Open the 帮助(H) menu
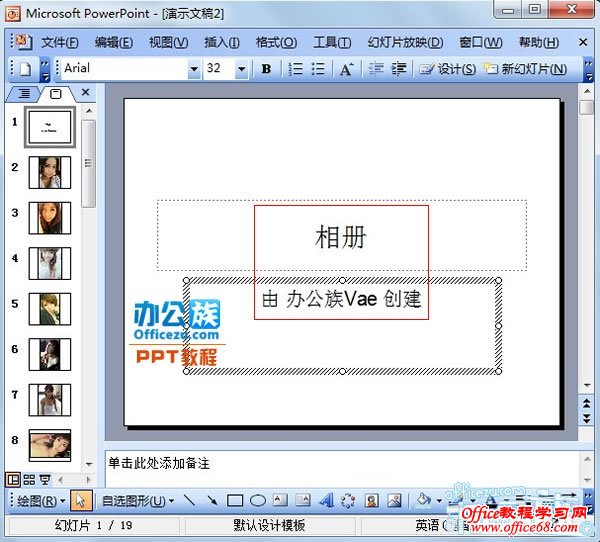Screen dimensions: 600x542 pyautogui.click(x=538, y=42)
